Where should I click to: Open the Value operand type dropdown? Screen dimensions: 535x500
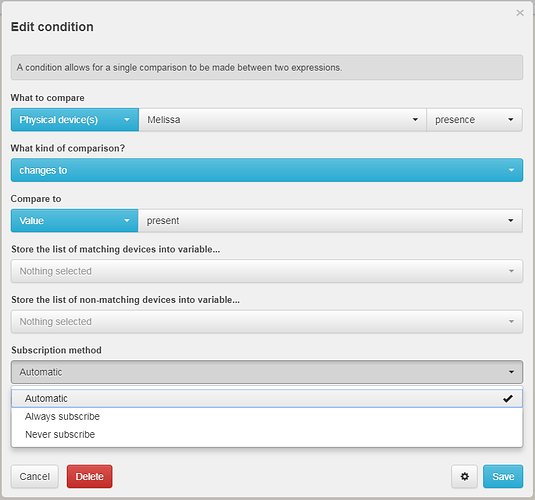pos(74,221)
